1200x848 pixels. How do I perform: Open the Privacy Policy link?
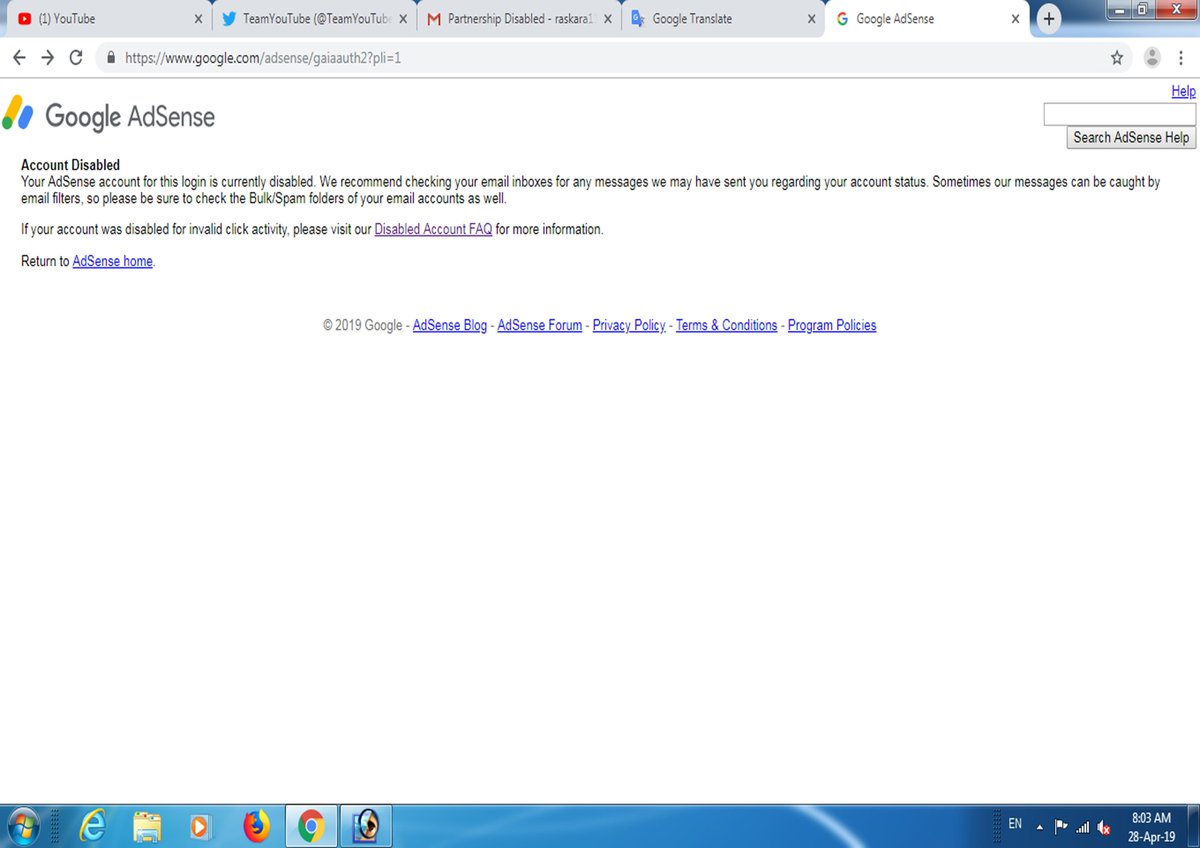629,325
